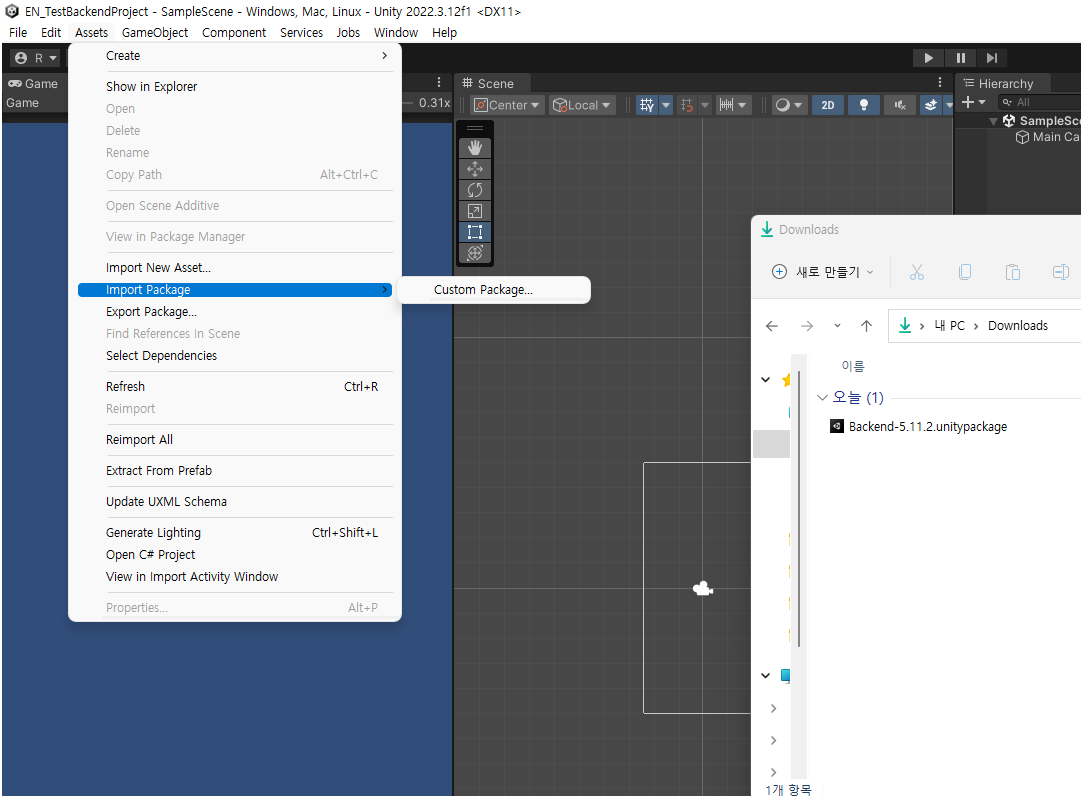Screen dimensions: 1081x796
Task: Select the Scale tool in Scene toolbar
Action: point(475,211)
